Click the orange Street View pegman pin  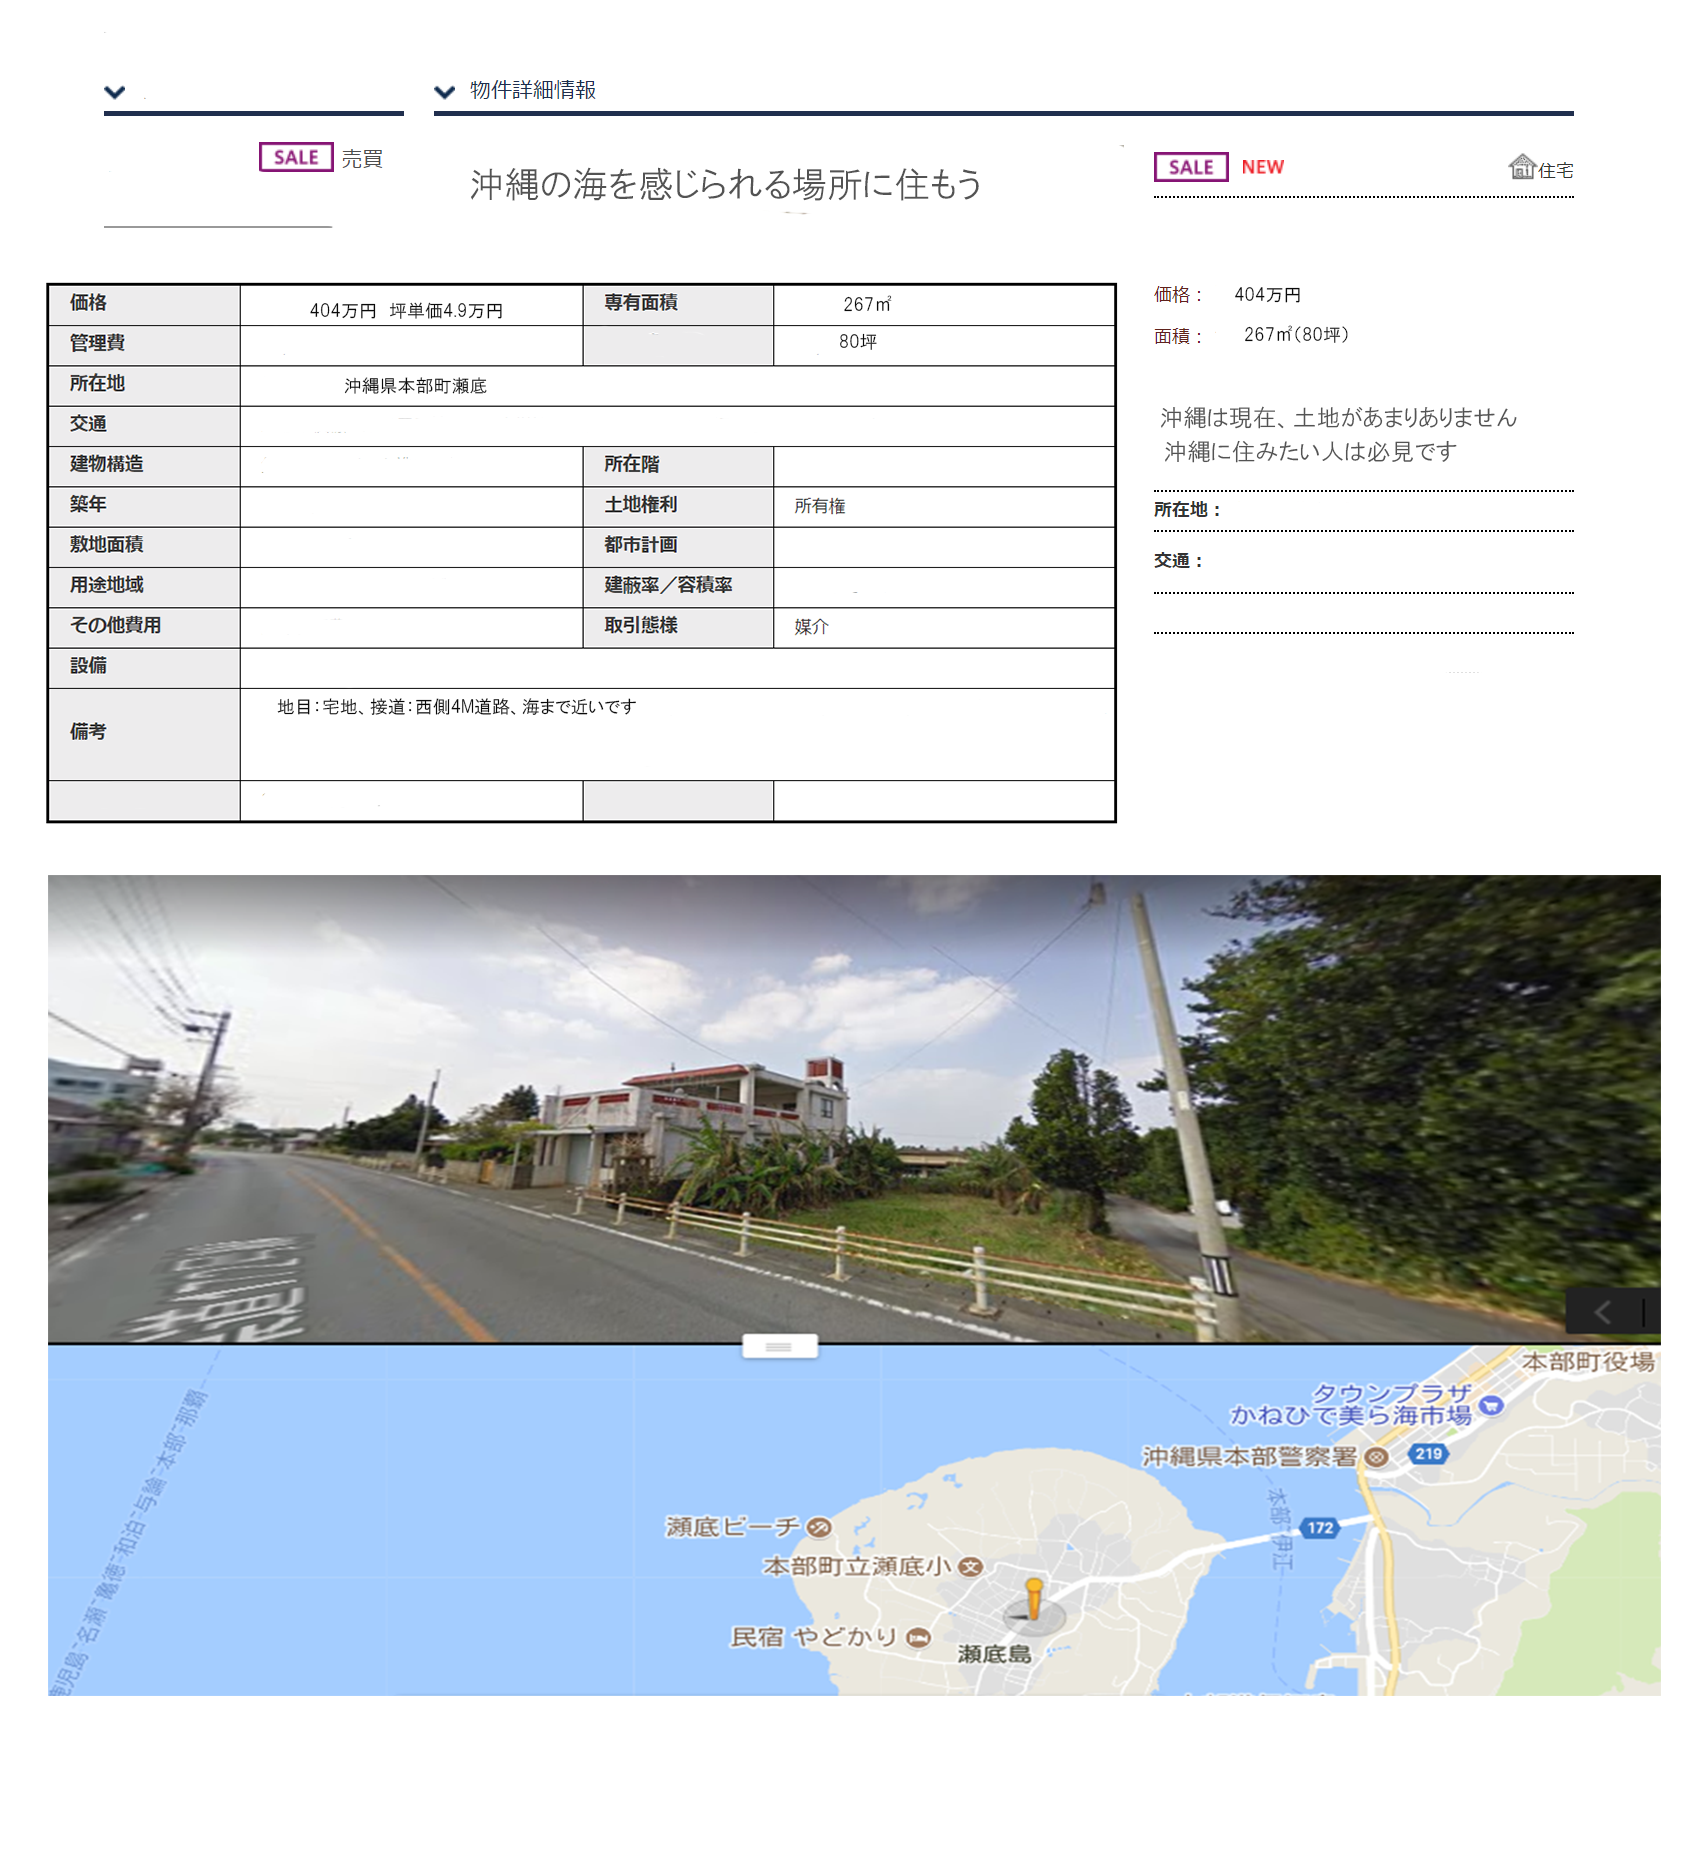click(x=1034, y=1597)
